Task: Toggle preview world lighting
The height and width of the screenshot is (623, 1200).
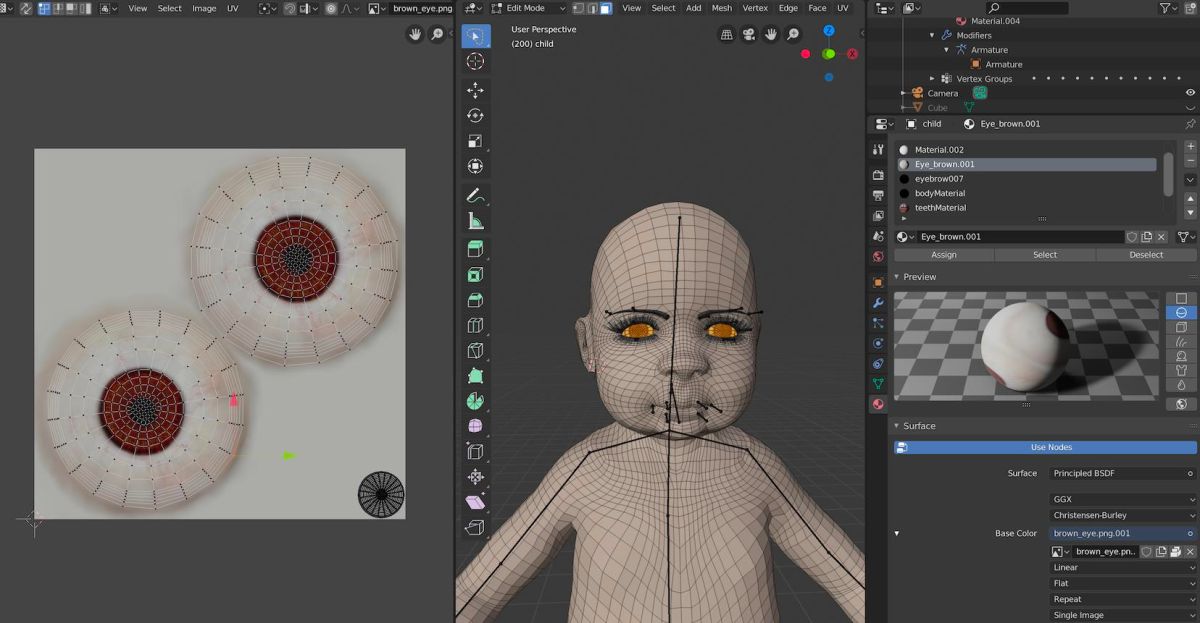Action: point(1181,404)
